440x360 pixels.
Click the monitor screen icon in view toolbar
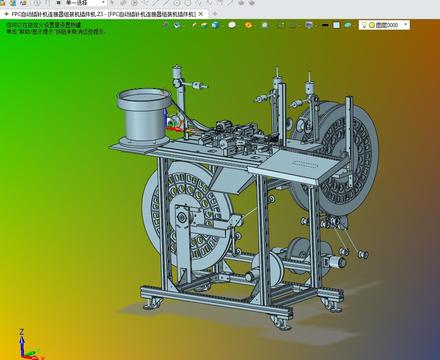[x=309, y=25]
